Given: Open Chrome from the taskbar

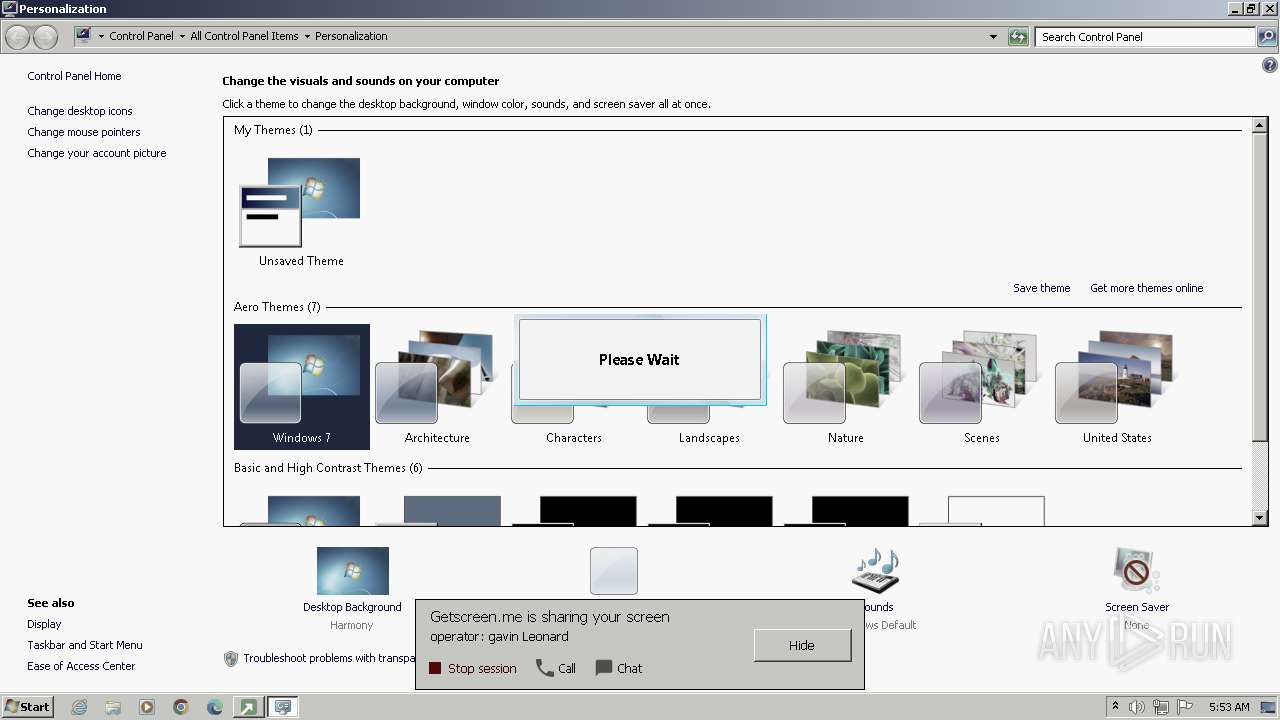Looking at the screenshot, I should (x=181, y=707).
